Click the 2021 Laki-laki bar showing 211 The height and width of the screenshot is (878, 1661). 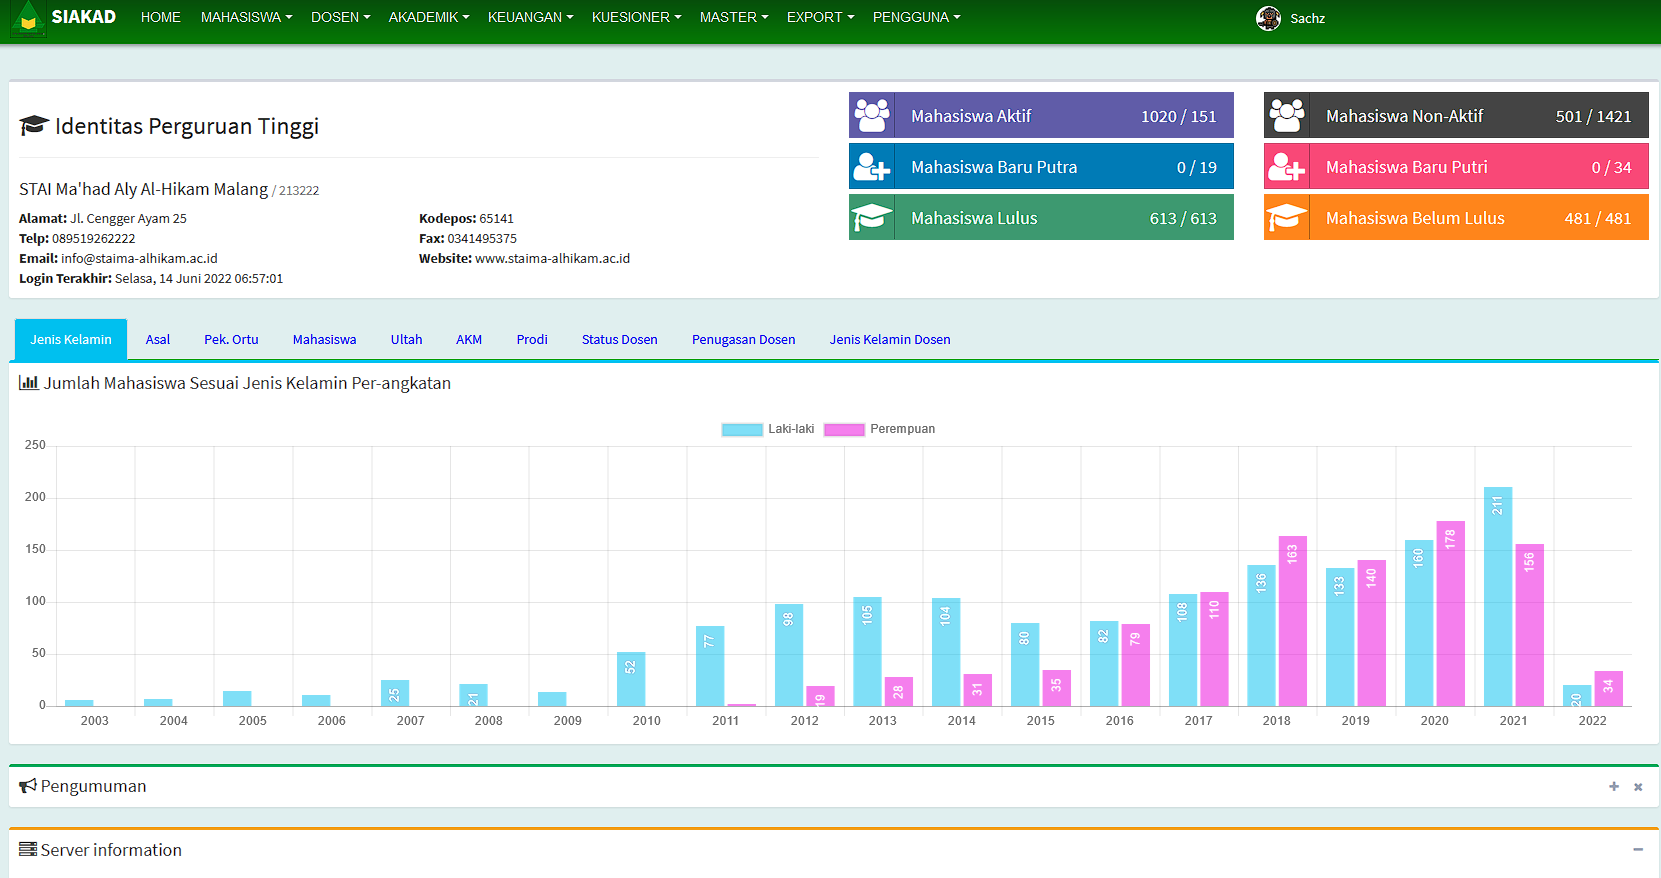click(x=1497, y=597)
